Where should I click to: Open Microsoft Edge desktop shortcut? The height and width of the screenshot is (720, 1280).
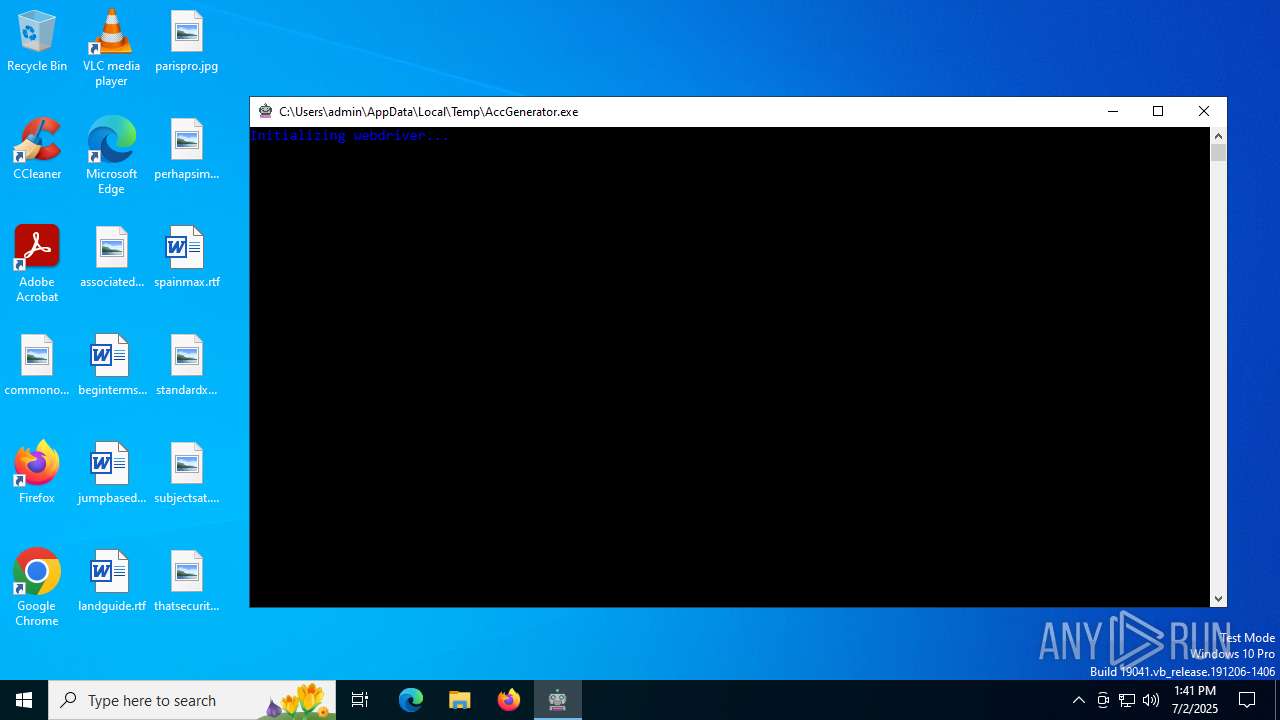(111, 156)
